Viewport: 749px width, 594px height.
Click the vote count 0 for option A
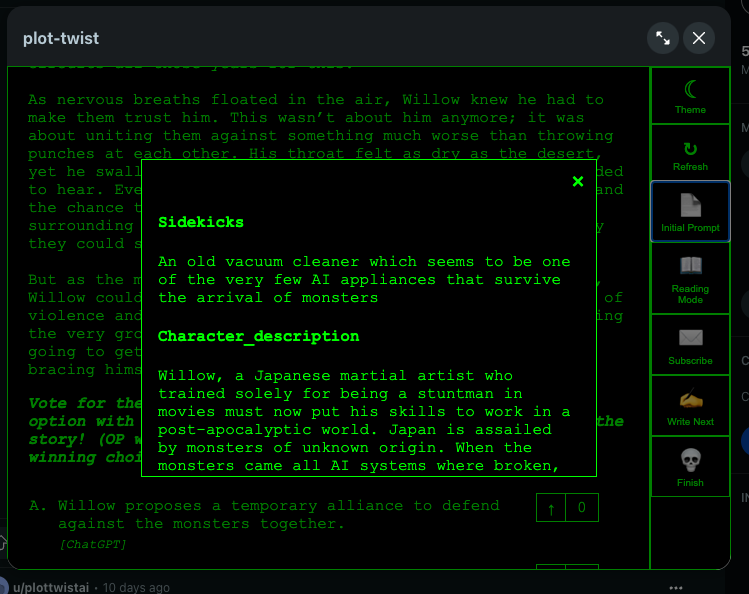pyautogui.click(x=582, y=508)
